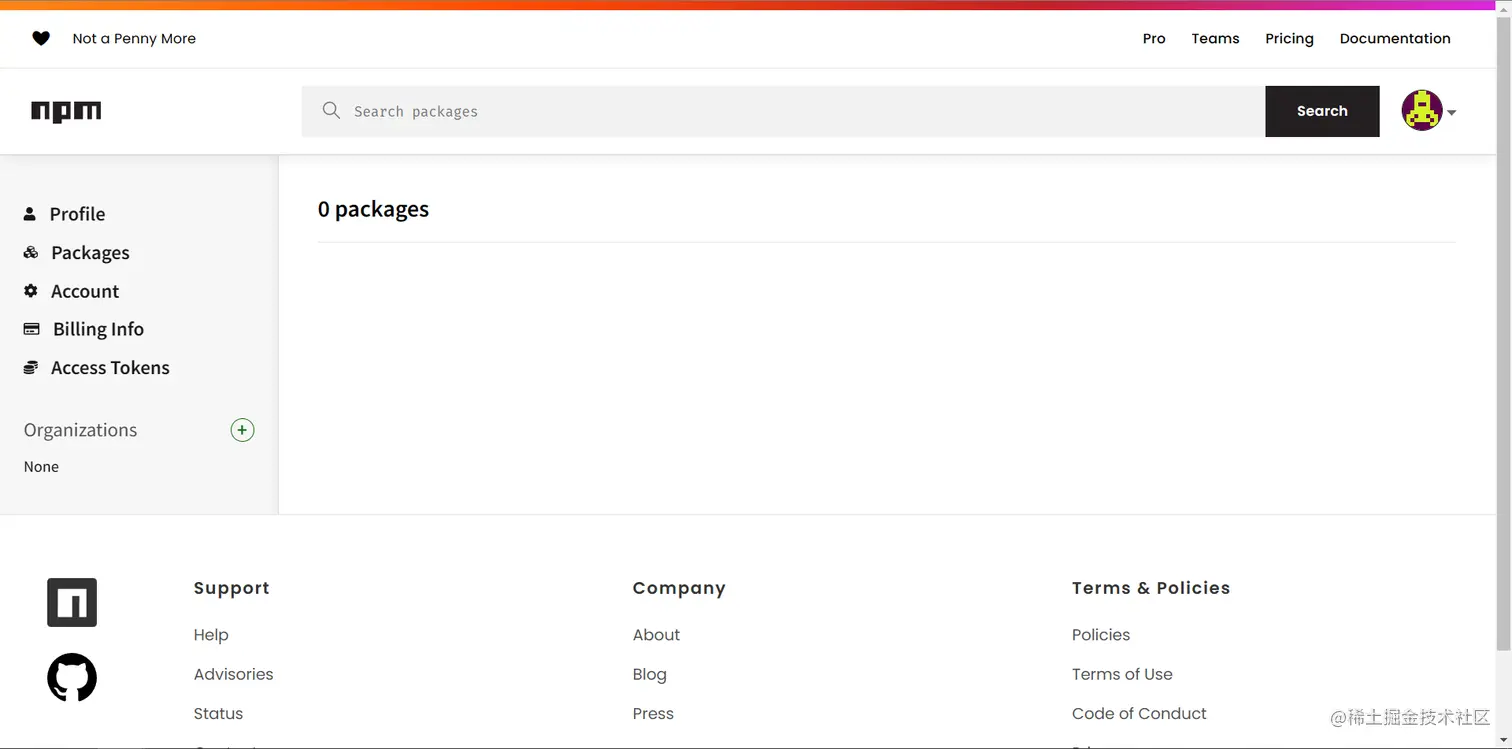Click the Support footer heading
Screen dimensions: 1512x749
[x=231, y=588]
